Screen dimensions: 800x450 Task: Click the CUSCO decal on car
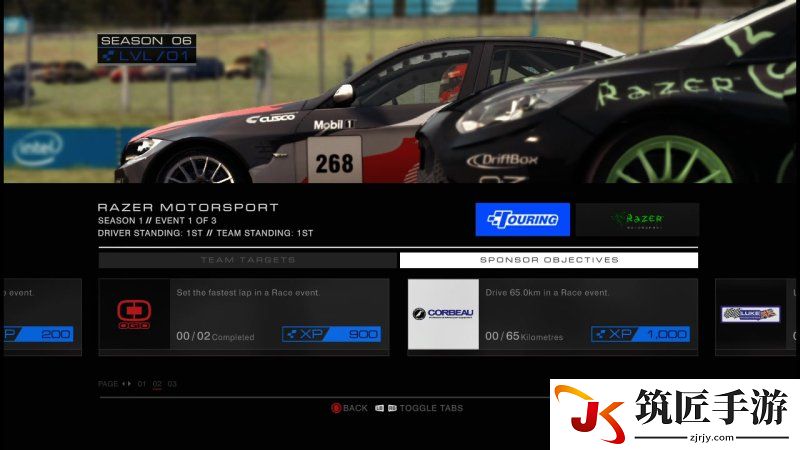click(x=270, y=118)
